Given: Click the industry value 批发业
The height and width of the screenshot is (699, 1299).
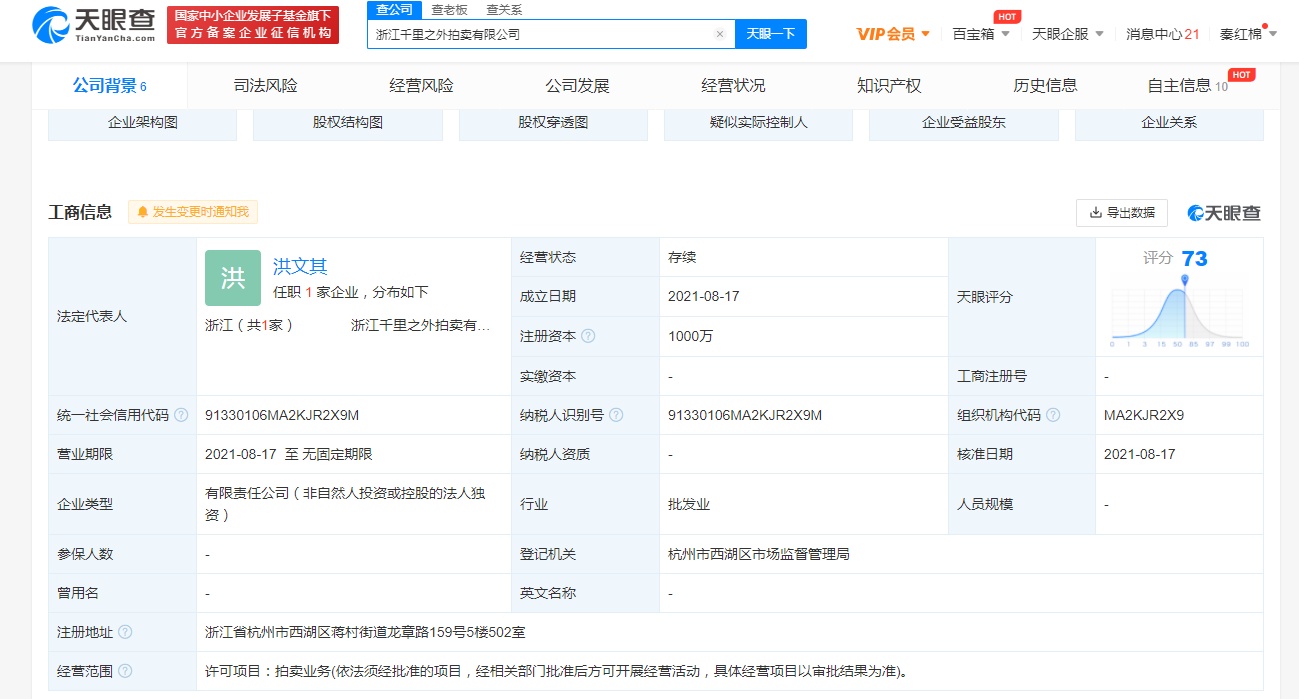Looking at the screenshot, I should coord(689,504).
